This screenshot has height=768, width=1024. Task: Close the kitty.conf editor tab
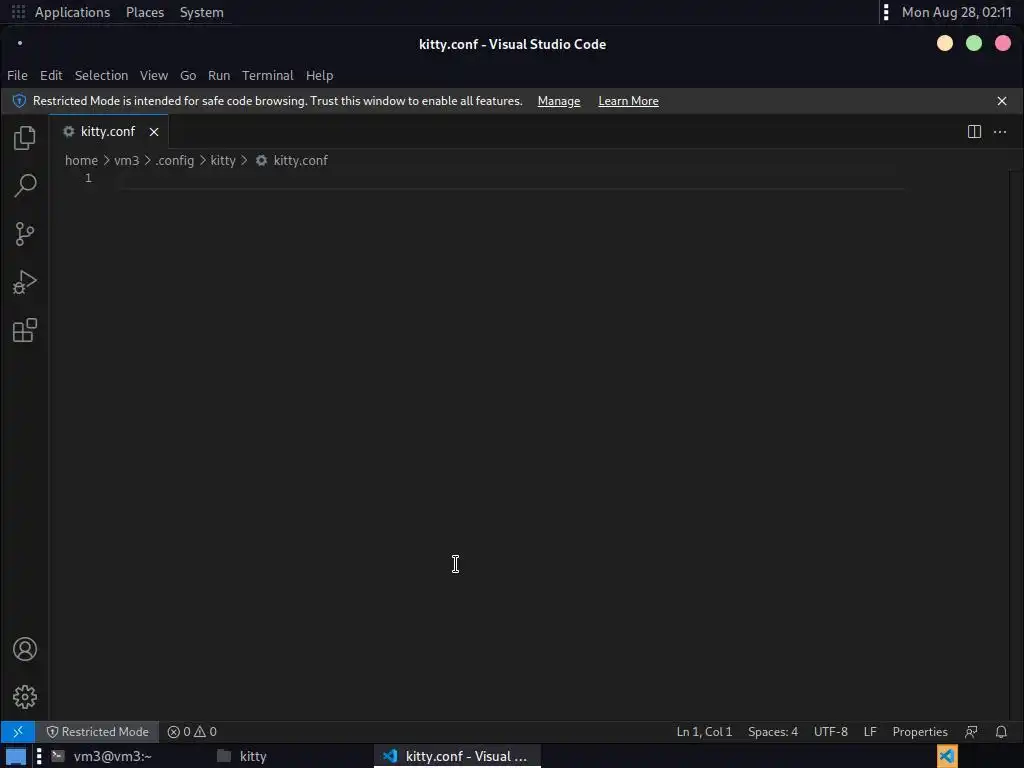click(154, 132)
